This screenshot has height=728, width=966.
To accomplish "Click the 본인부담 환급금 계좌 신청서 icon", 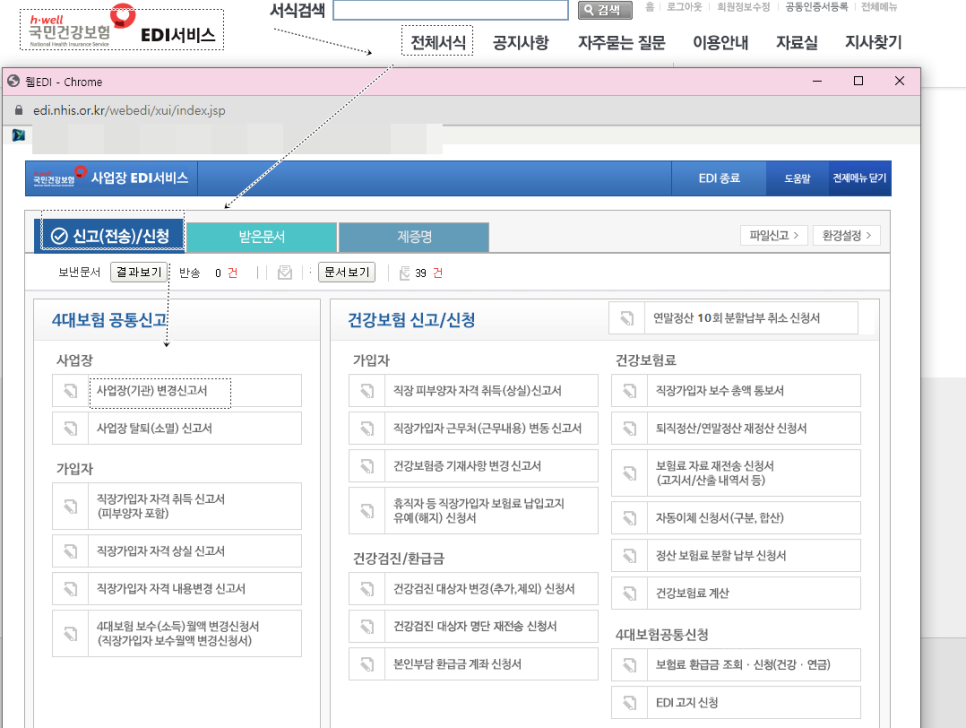I will click(x=368, y=664).
